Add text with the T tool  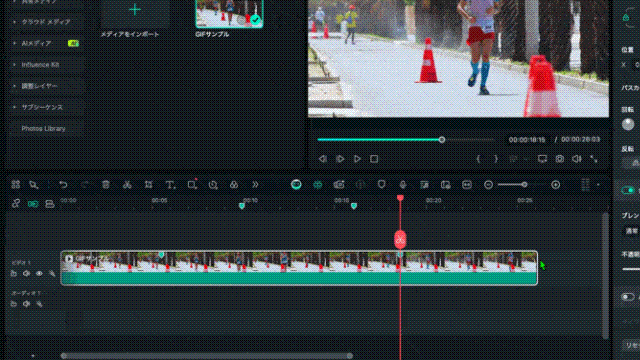tap(170, 184)
